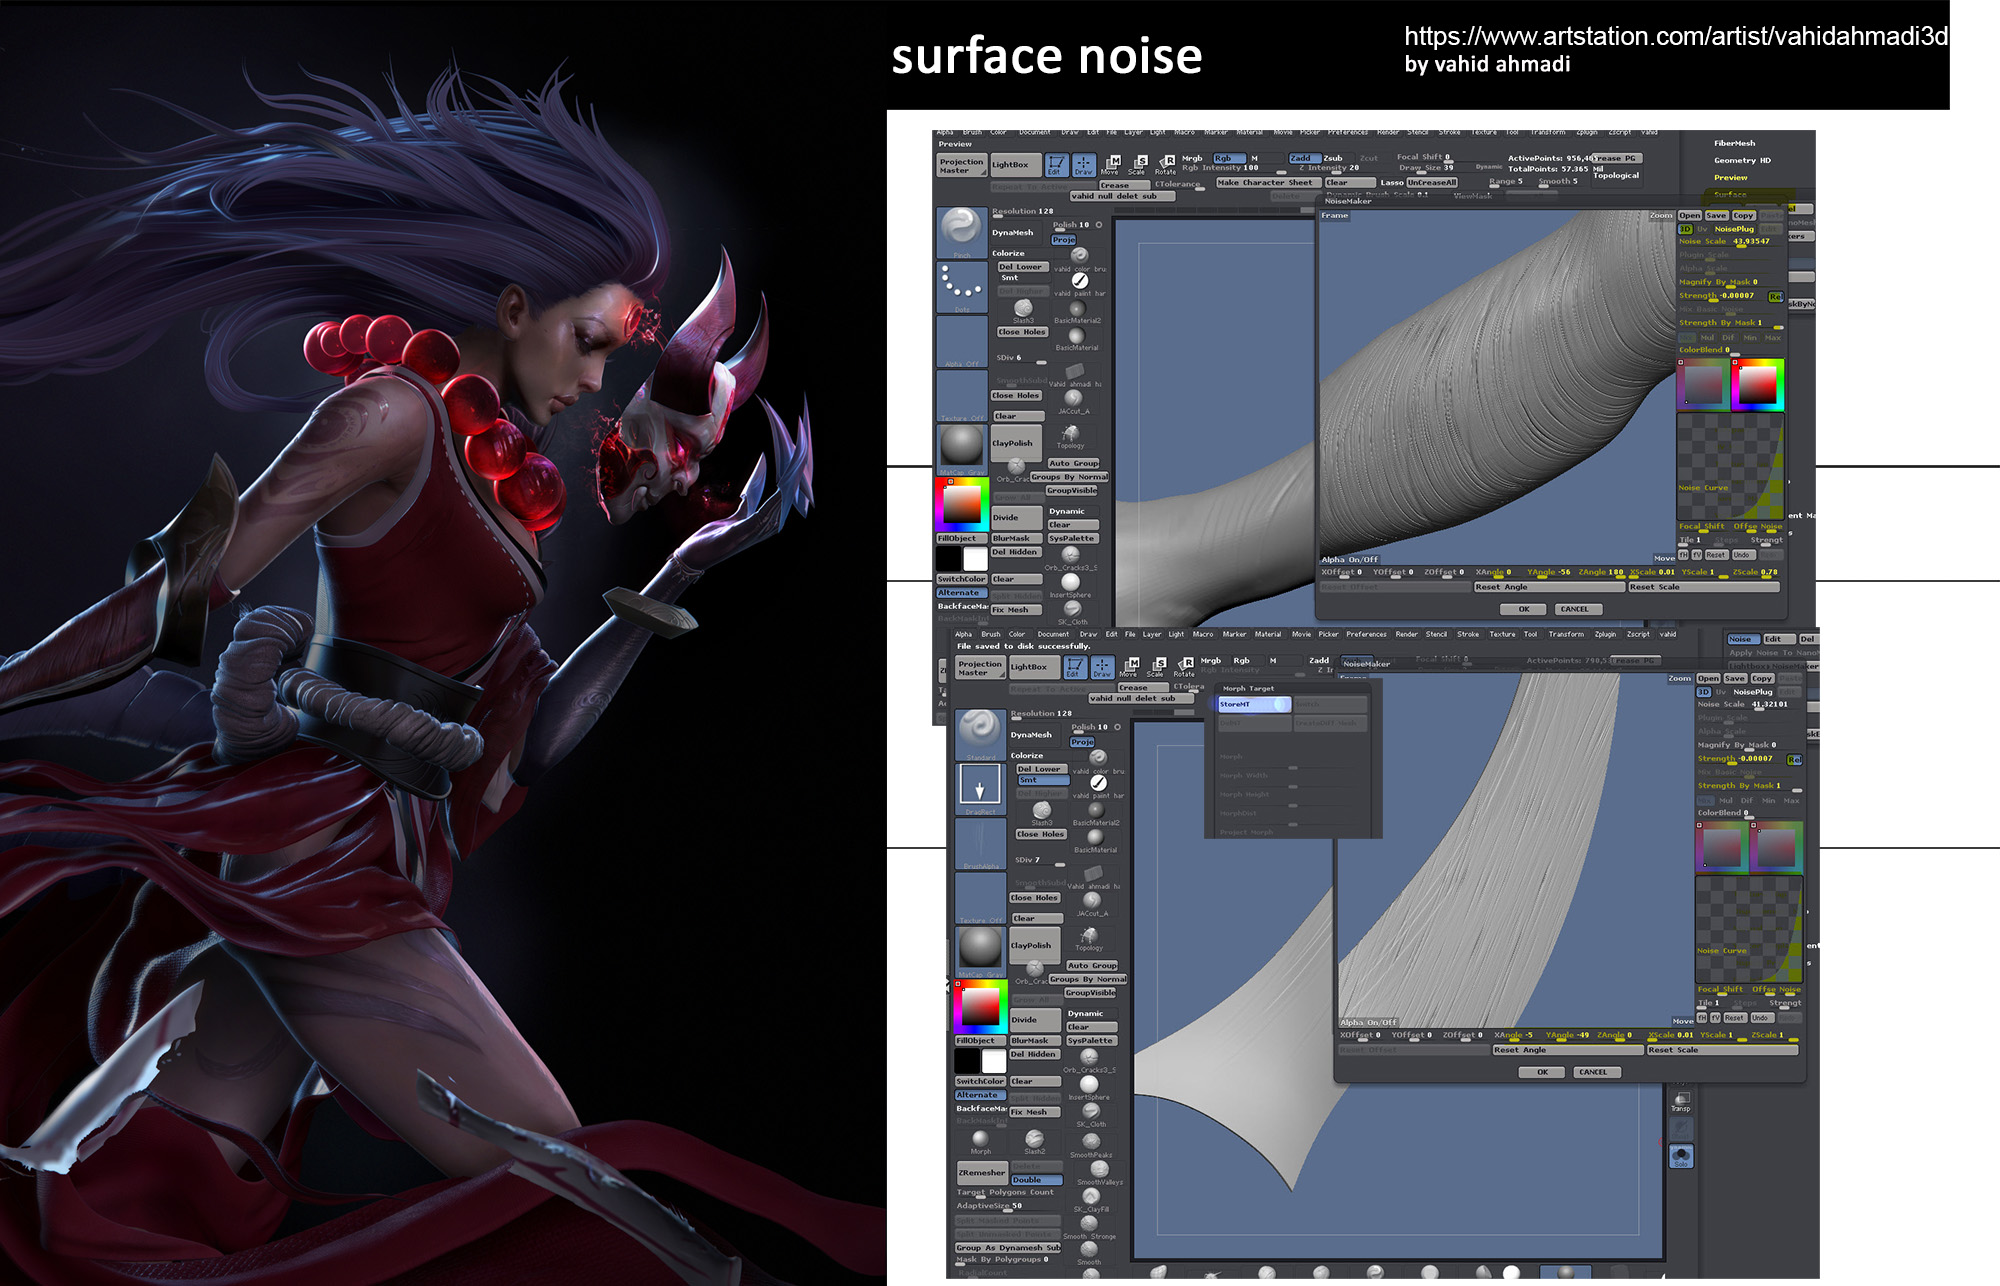Viewport: 2000px width, 1286px height.
Task: Open Projection Master in upper screenshot
Action: (962, 166)
